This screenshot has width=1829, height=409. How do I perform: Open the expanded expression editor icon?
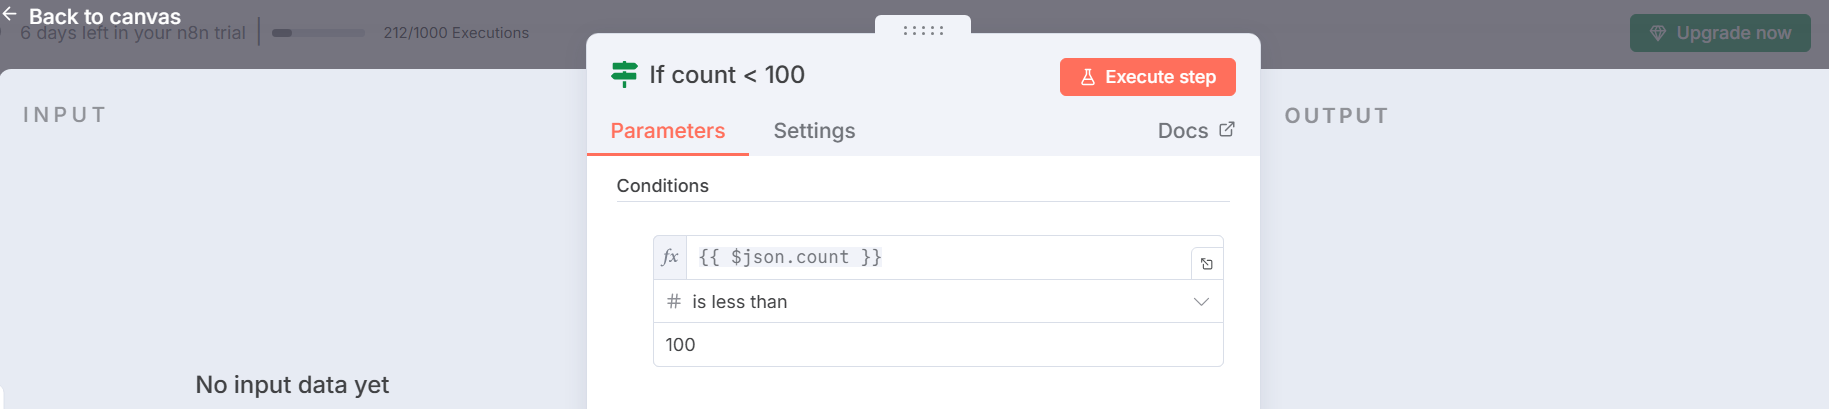pos(1207,264)
